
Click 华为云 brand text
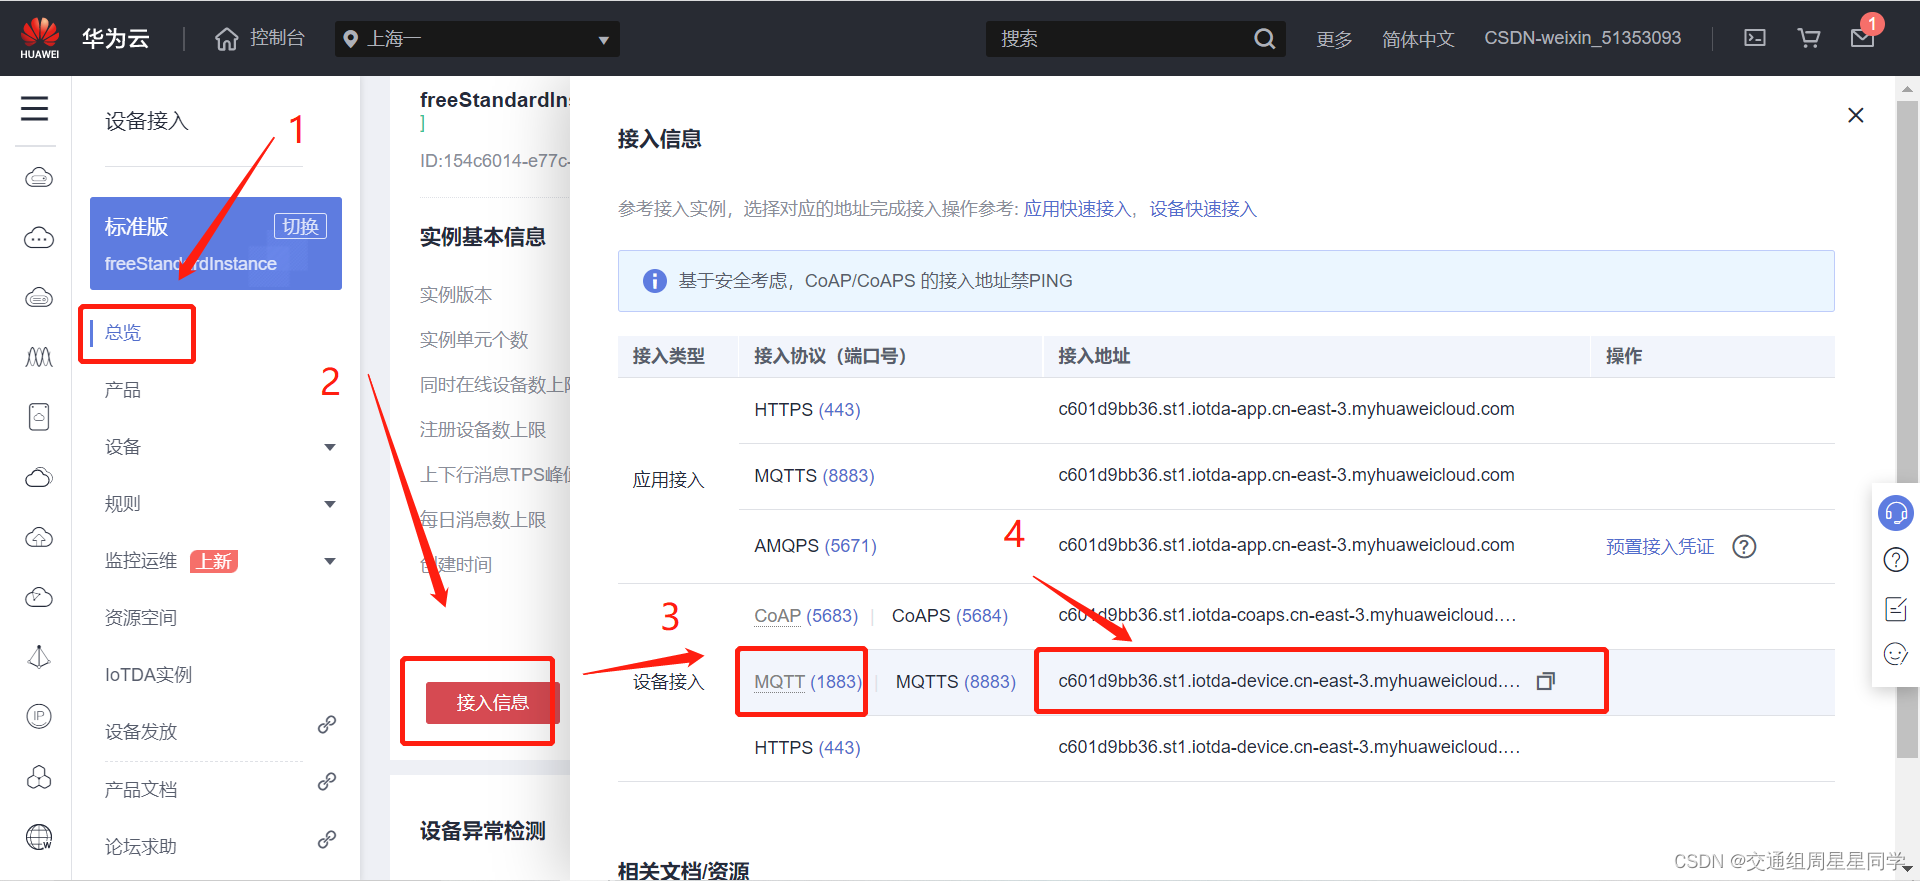point(115,39)
